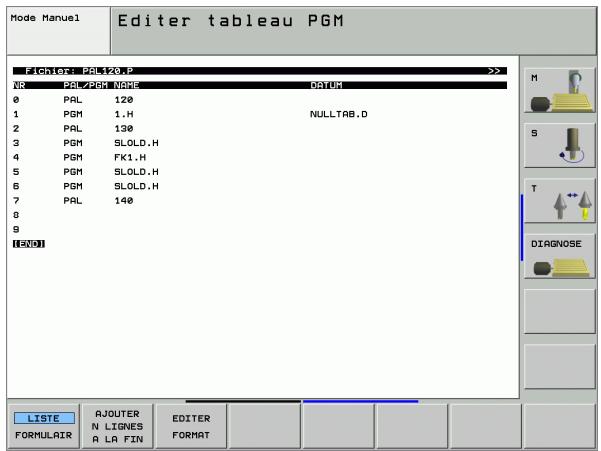This screenshot has height=451, width=601.
Task: Click the Editer tableau PGM title
Action: coord(230,21)
